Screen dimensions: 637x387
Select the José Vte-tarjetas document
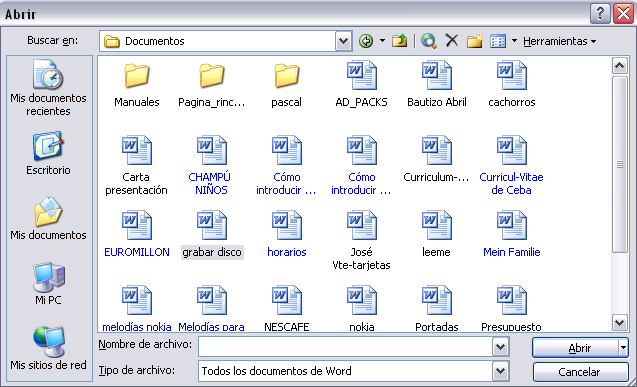coord(362,241)
